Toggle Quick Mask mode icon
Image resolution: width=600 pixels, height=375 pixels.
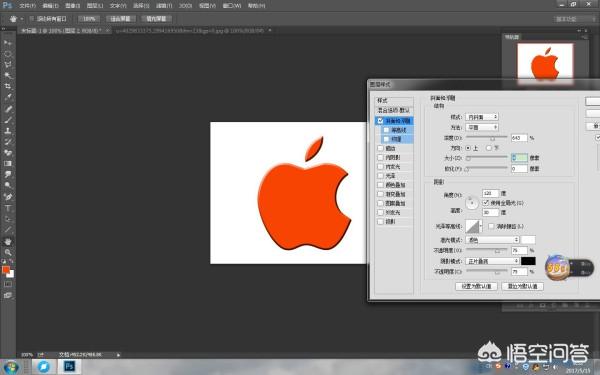[8, 284]
